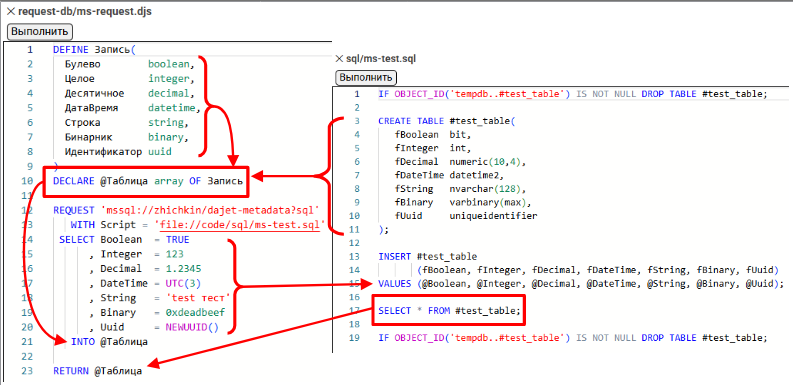Click the 'fUuid uniqueidentifier' column line
Screen dimensions: 793x385
(x=466, y=216)
